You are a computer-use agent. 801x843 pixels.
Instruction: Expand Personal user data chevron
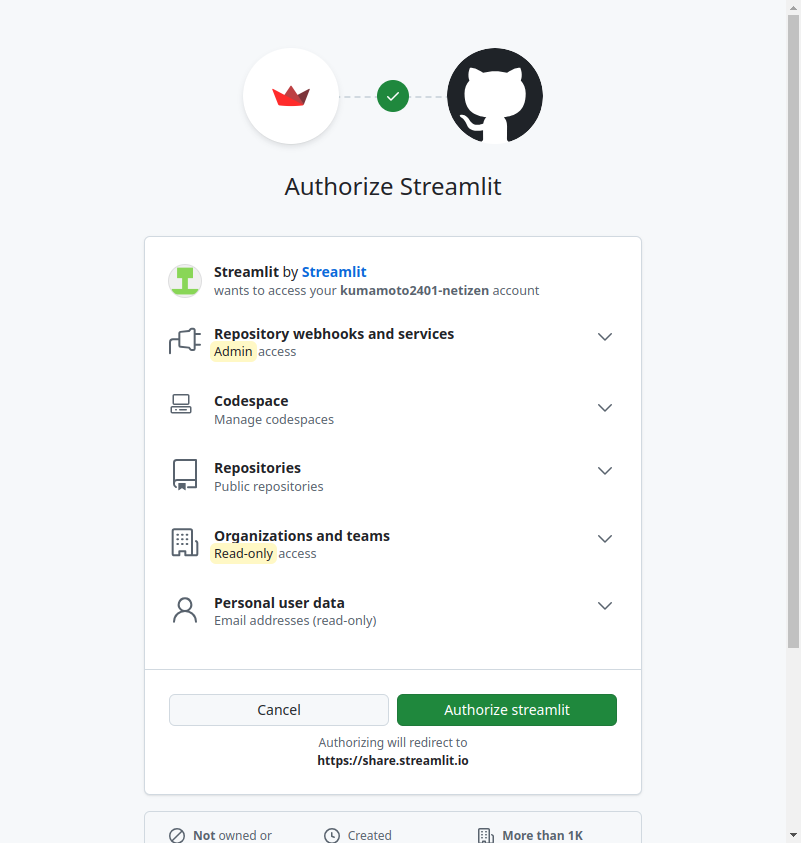pos(604,606)
